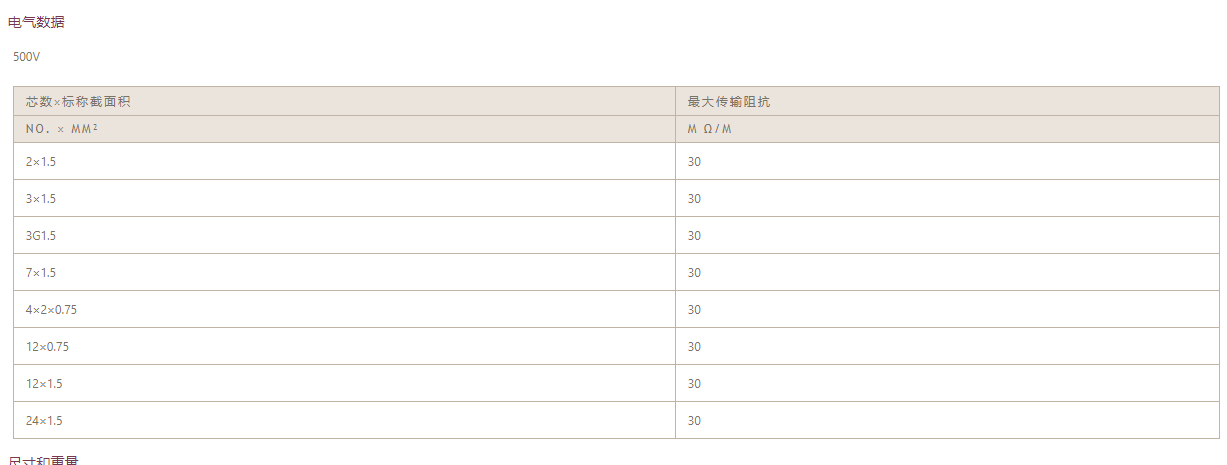This screenshot has height=465, width=1227.
Task: Click the 12×0.75 table cell
Action: point(47,347)
